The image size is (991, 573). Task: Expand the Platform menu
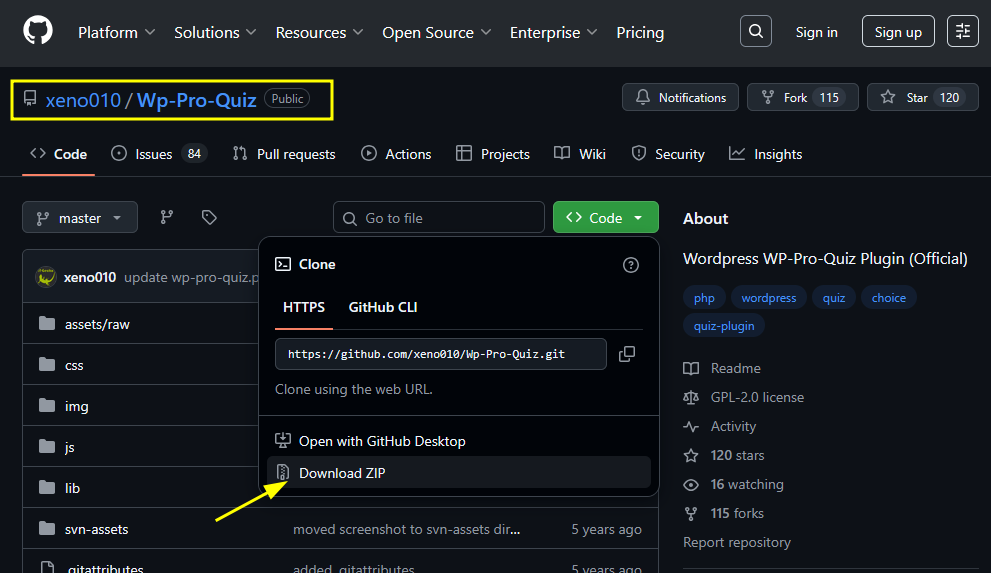pyautogui.click(x=116, y=32)
